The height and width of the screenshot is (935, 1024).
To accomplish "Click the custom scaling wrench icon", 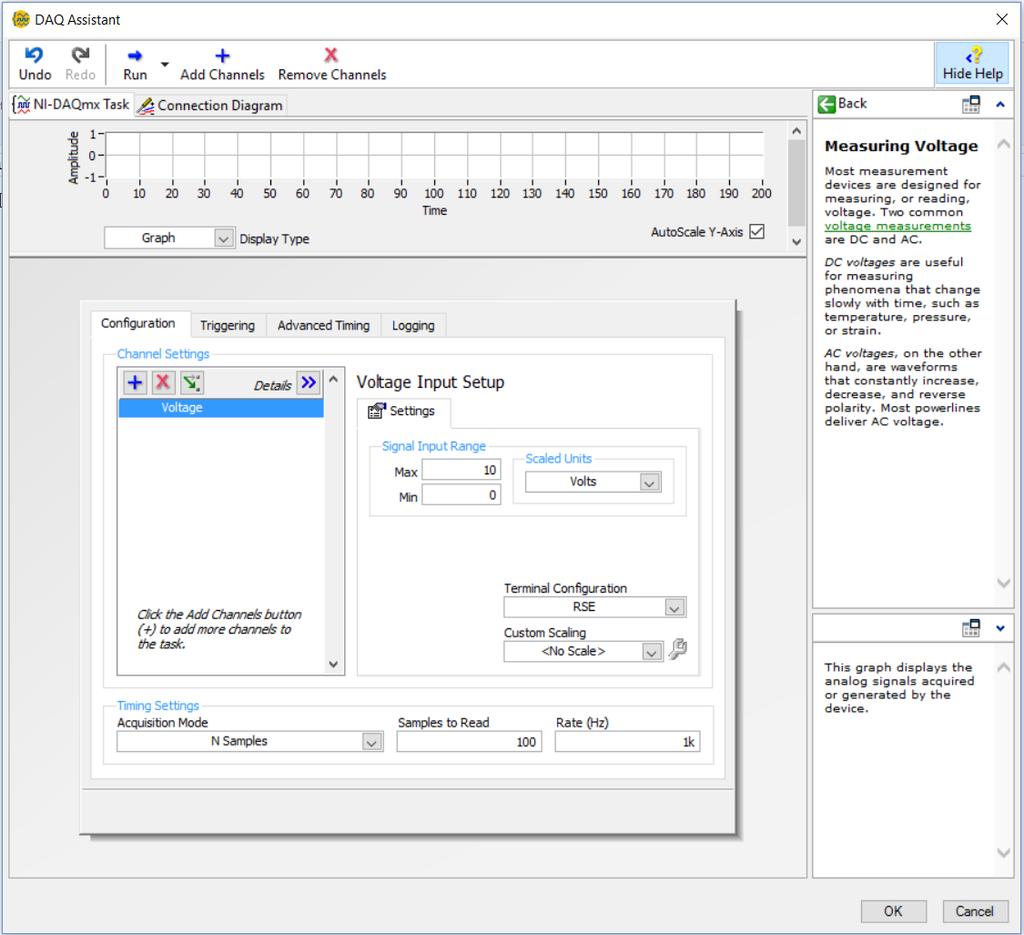I will [x=678, y=649].
